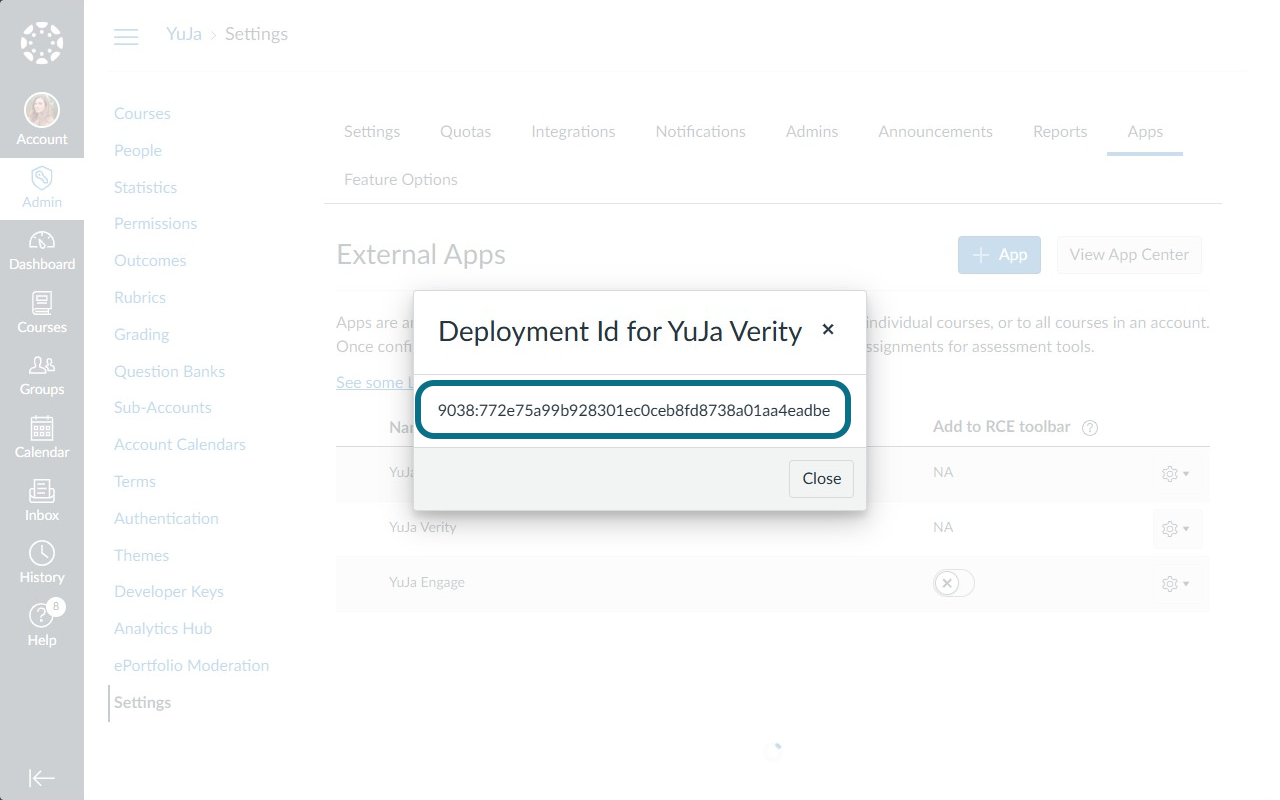The width and height of the screenshot is (1280, 800).
Task: Close the Deployment Id dialog with X
Action: tap(828, 329)
